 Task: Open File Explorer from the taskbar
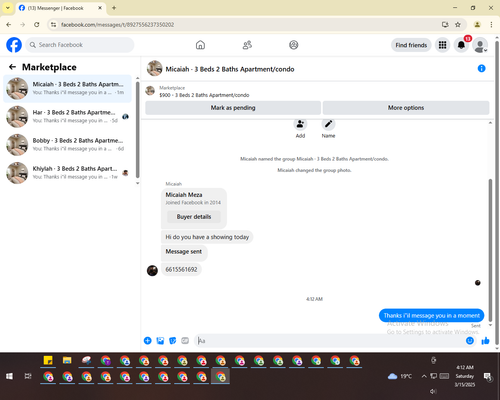[x=67, y=361]
